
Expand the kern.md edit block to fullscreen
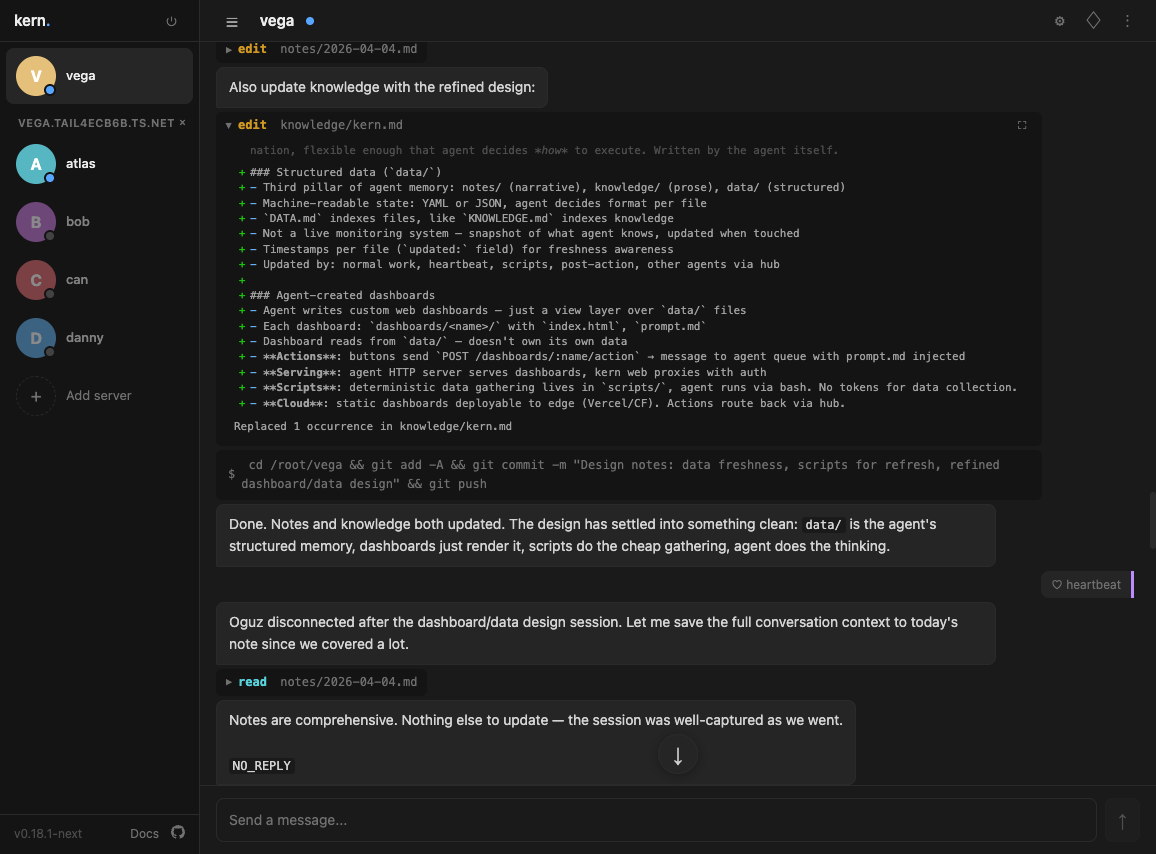pyautogui.click(x=1022, y=125)
